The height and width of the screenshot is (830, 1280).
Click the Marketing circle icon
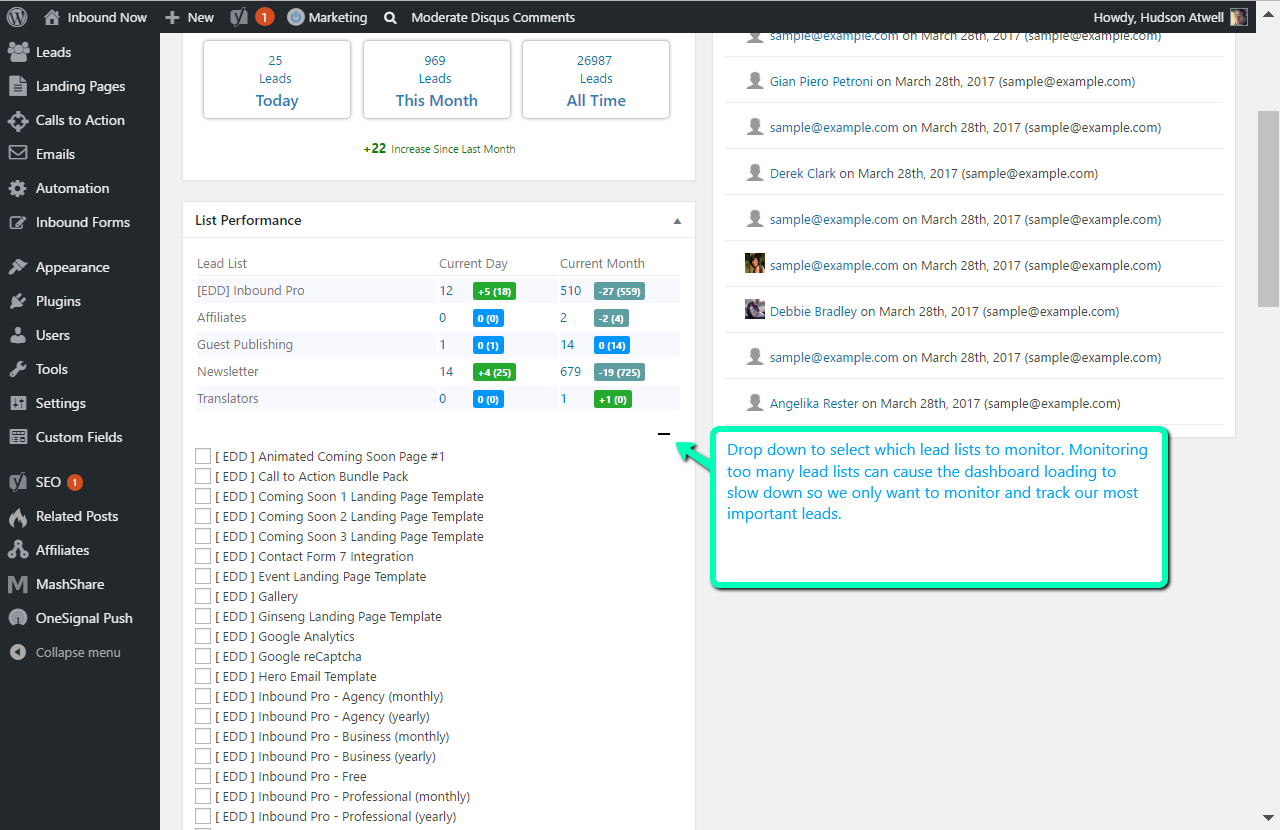coord(295,17)
